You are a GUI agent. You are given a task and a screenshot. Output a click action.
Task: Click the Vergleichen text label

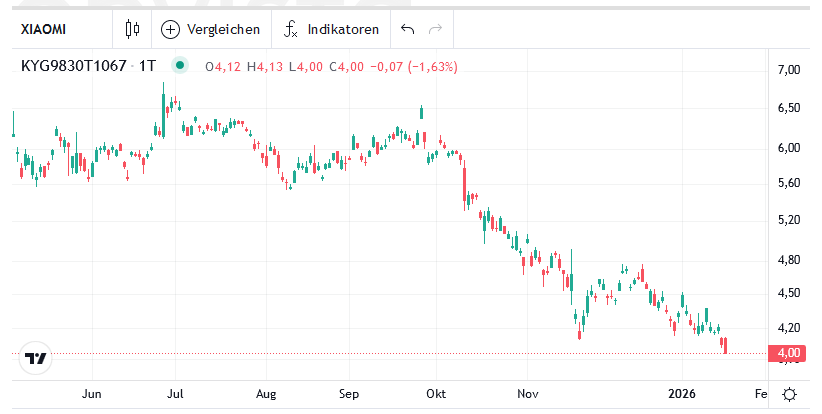tap(223, 29)
